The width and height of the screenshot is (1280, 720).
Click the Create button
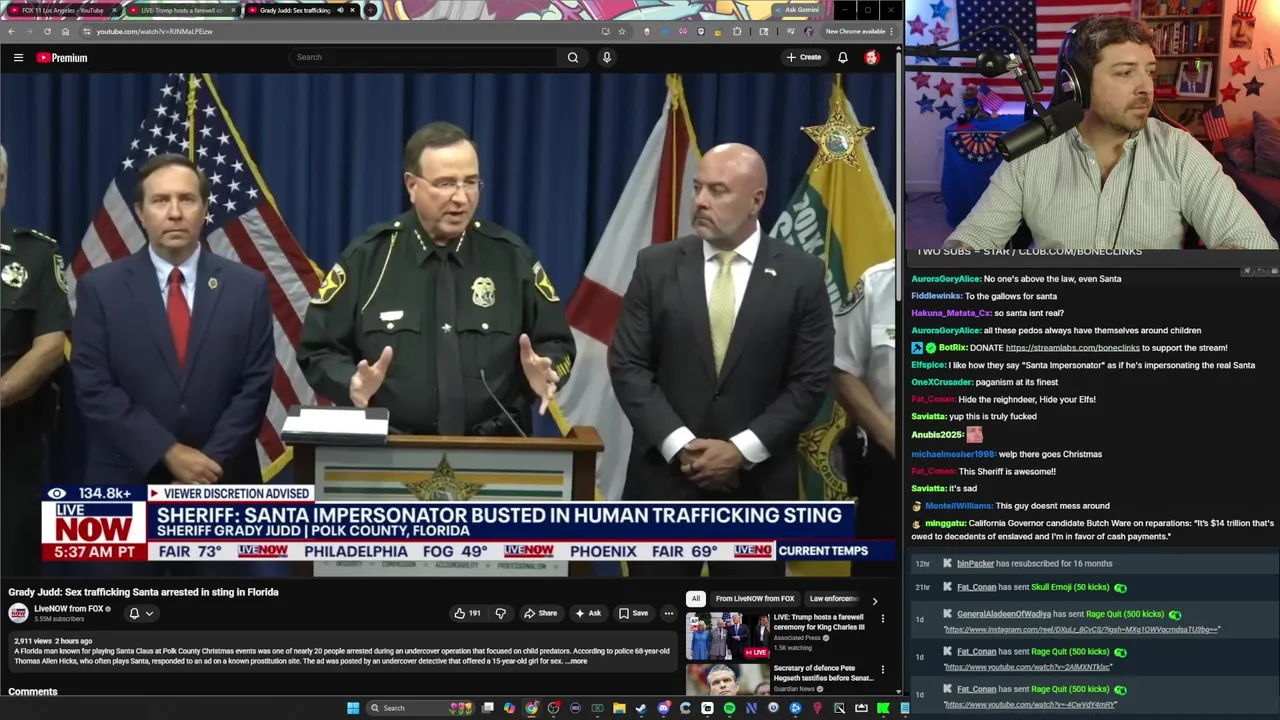pyautogui.click(x=804, y=57)
